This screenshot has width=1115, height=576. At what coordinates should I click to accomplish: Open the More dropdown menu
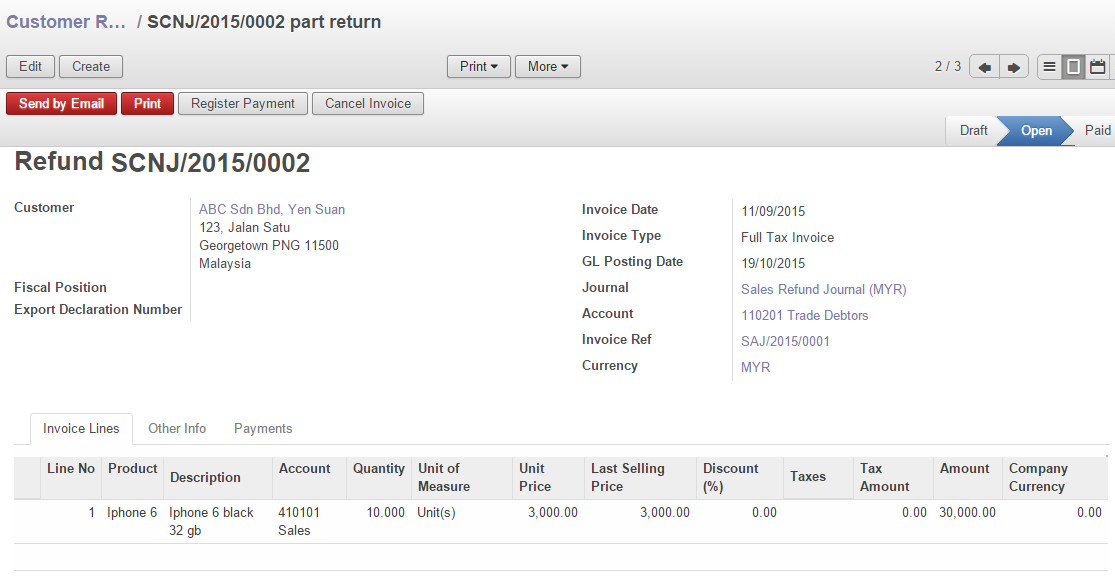(547, 66)
